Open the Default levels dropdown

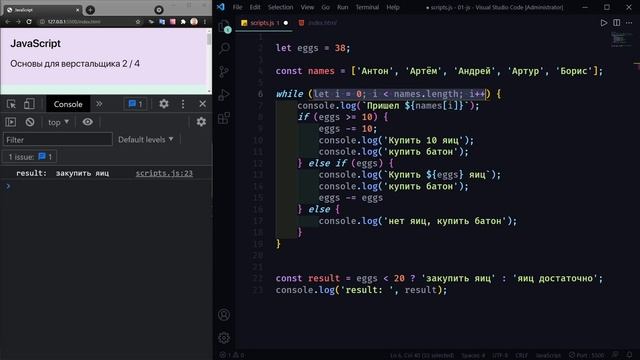[x=146, y=140]
